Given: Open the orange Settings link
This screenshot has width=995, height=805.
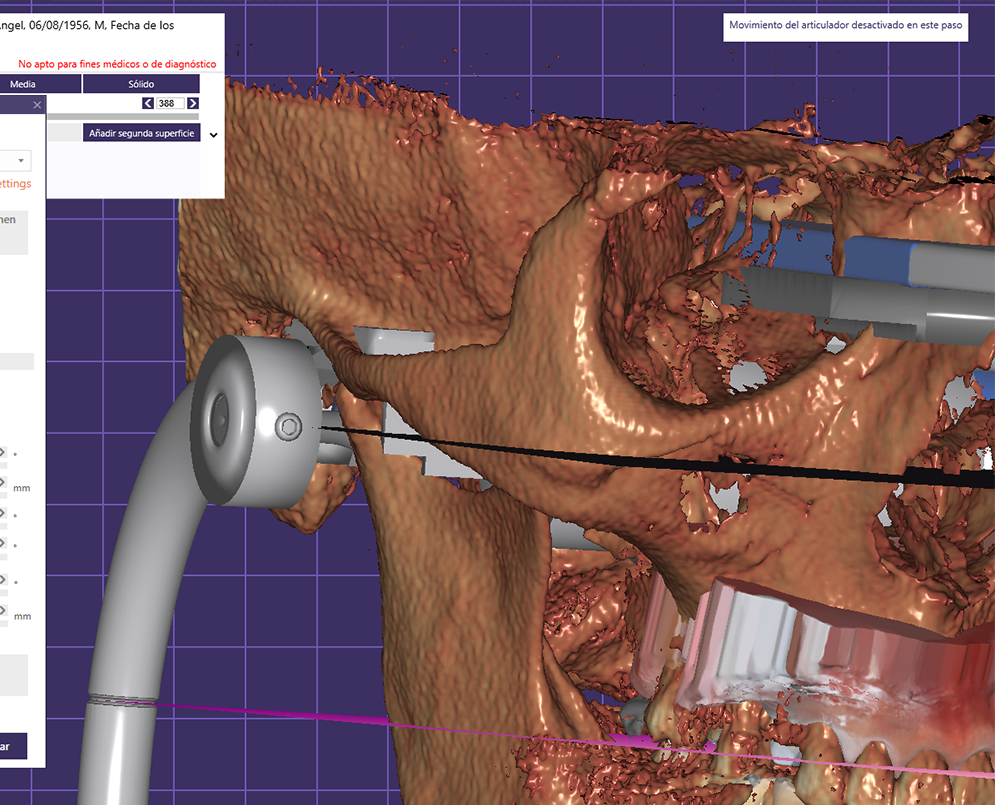Looking at the screenshot, I should (14, 183).
